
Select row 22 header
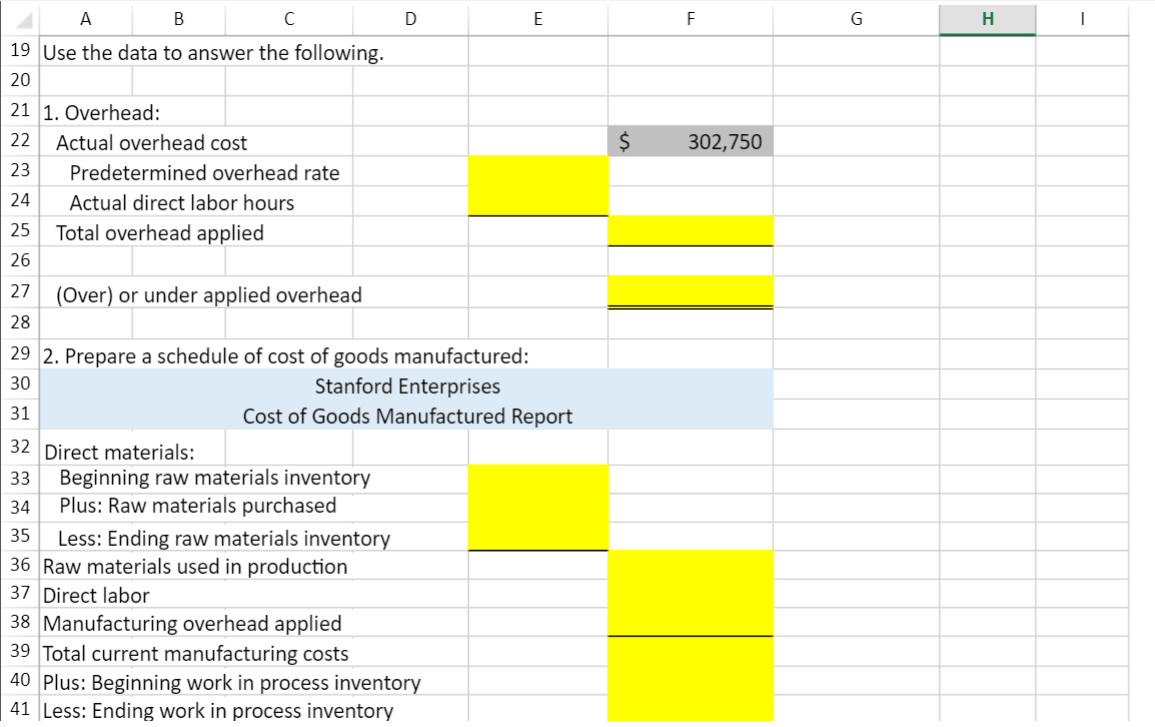click(20, 141)
